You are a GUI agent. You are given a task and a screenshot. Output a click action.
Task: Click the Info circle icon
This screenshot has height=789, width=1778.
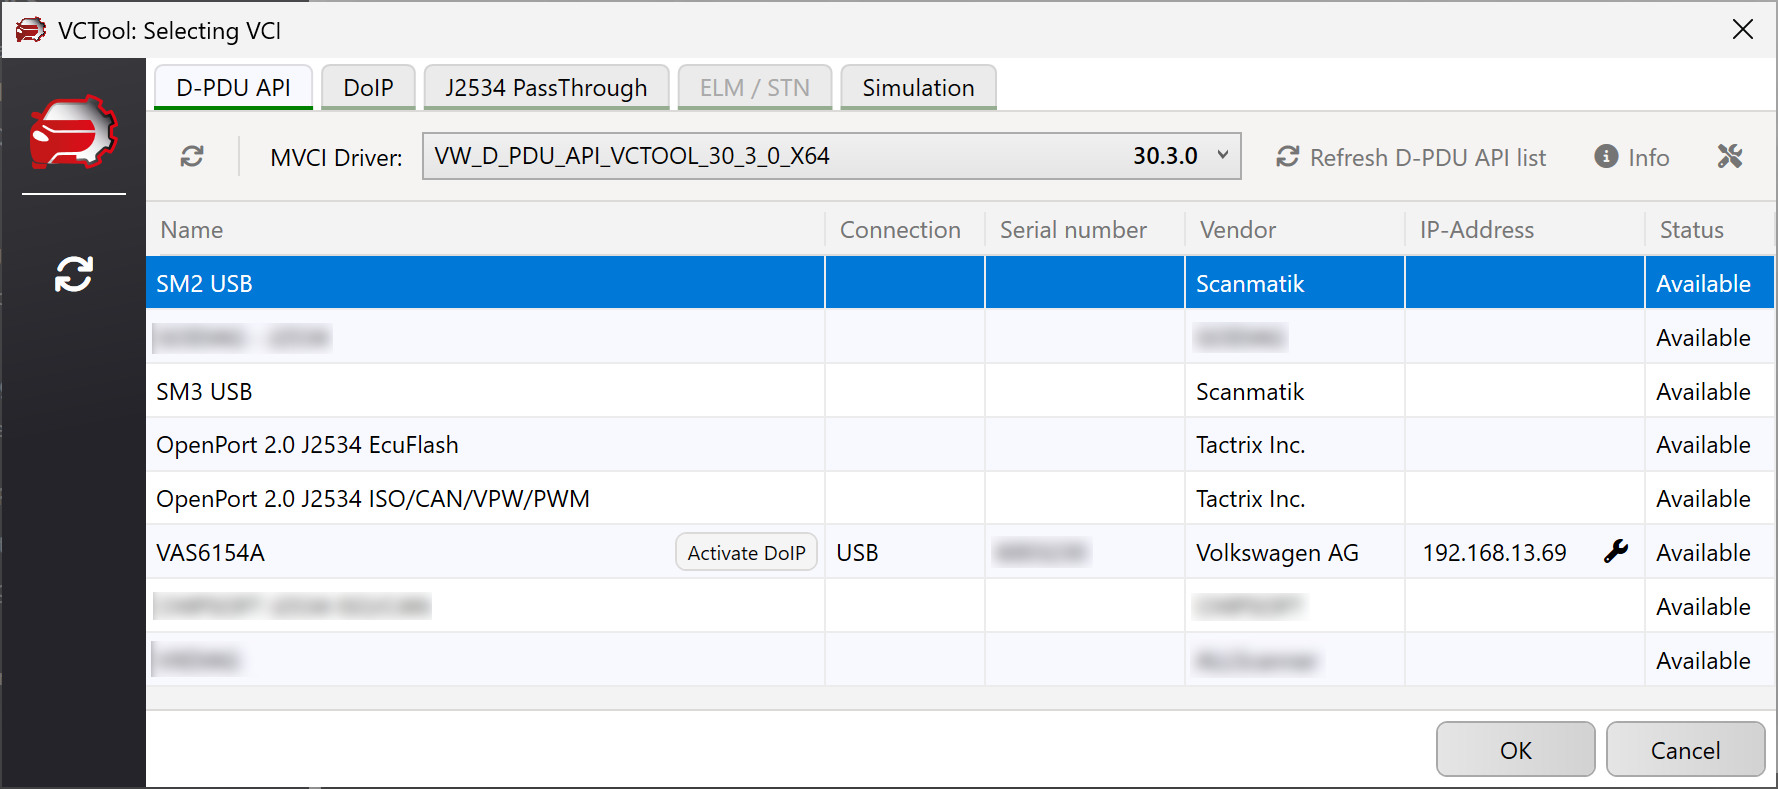[x=1606, y=157]
